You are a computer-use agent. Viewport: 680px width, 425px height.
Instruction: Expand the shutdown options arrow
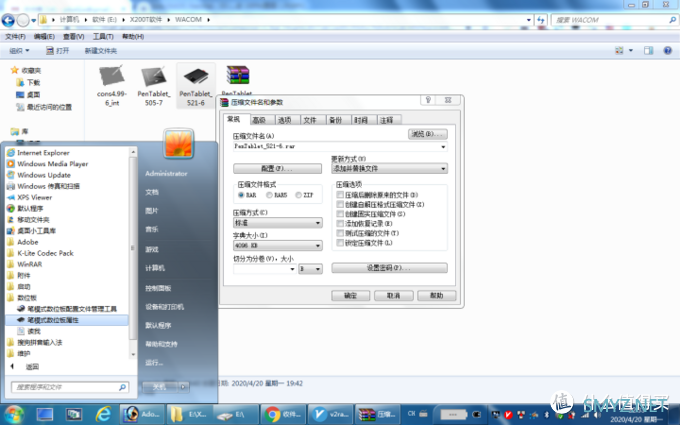[183, 387]
